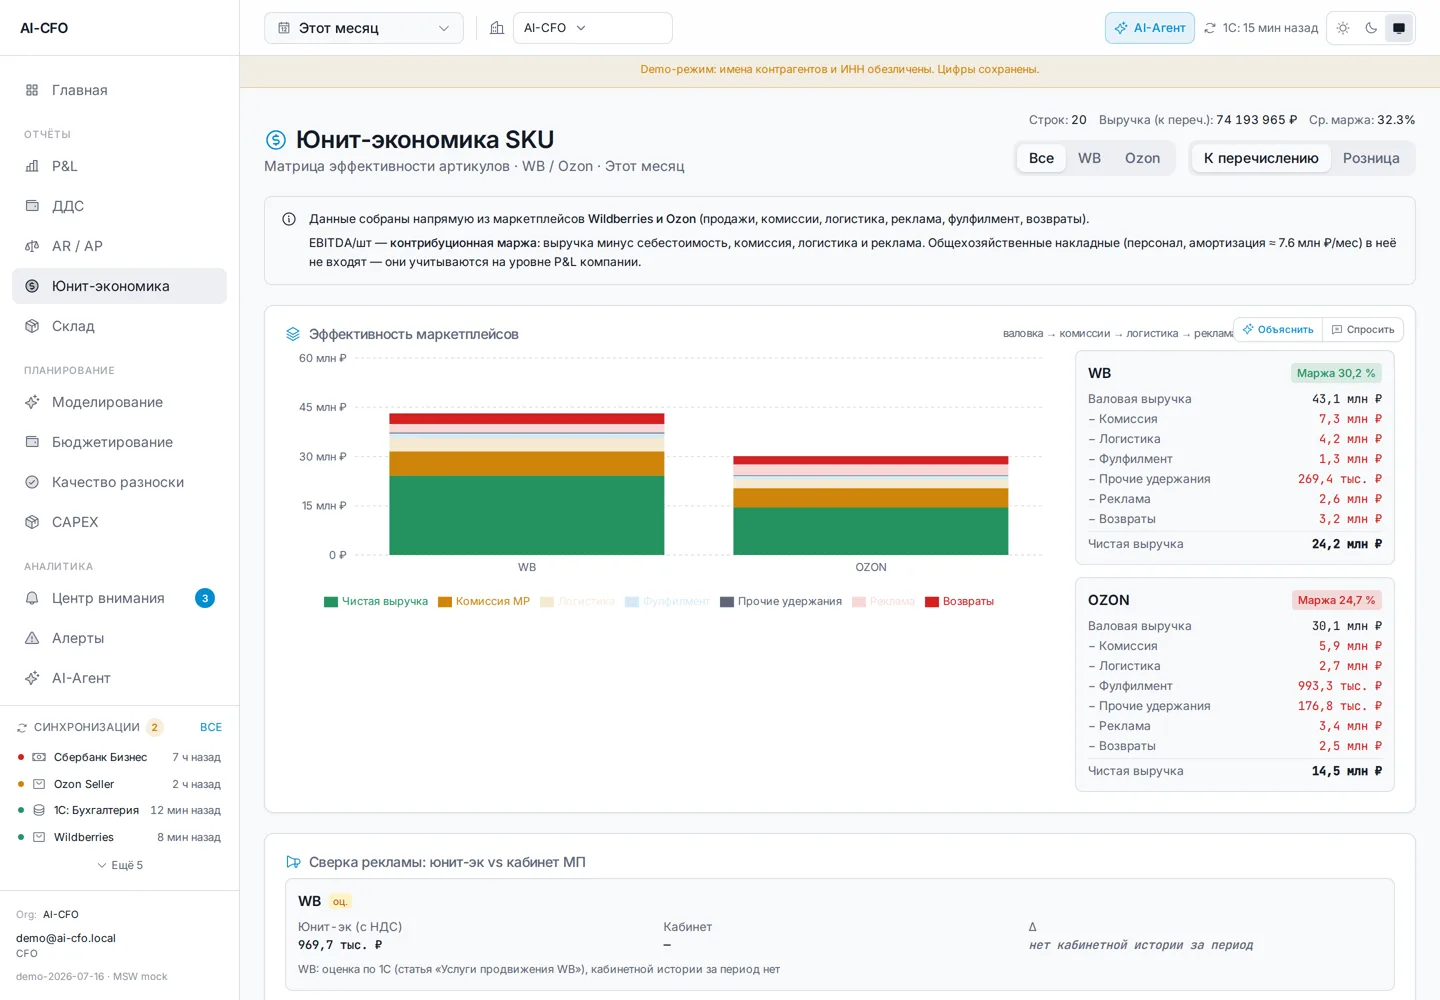Open Центр внимания analytics
Screen dimensions: 1440x1000
pyautogui.click(x=119, y=598)
